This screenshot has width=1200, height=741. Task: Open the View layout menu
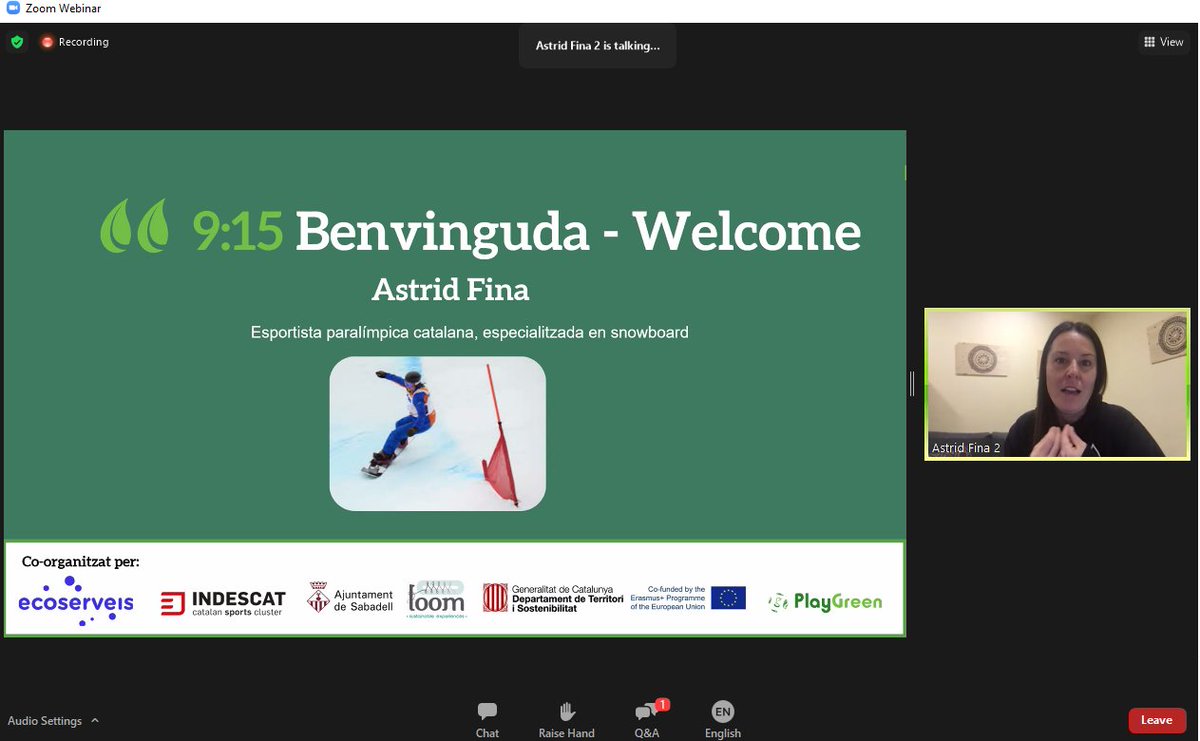(1164, 42)
